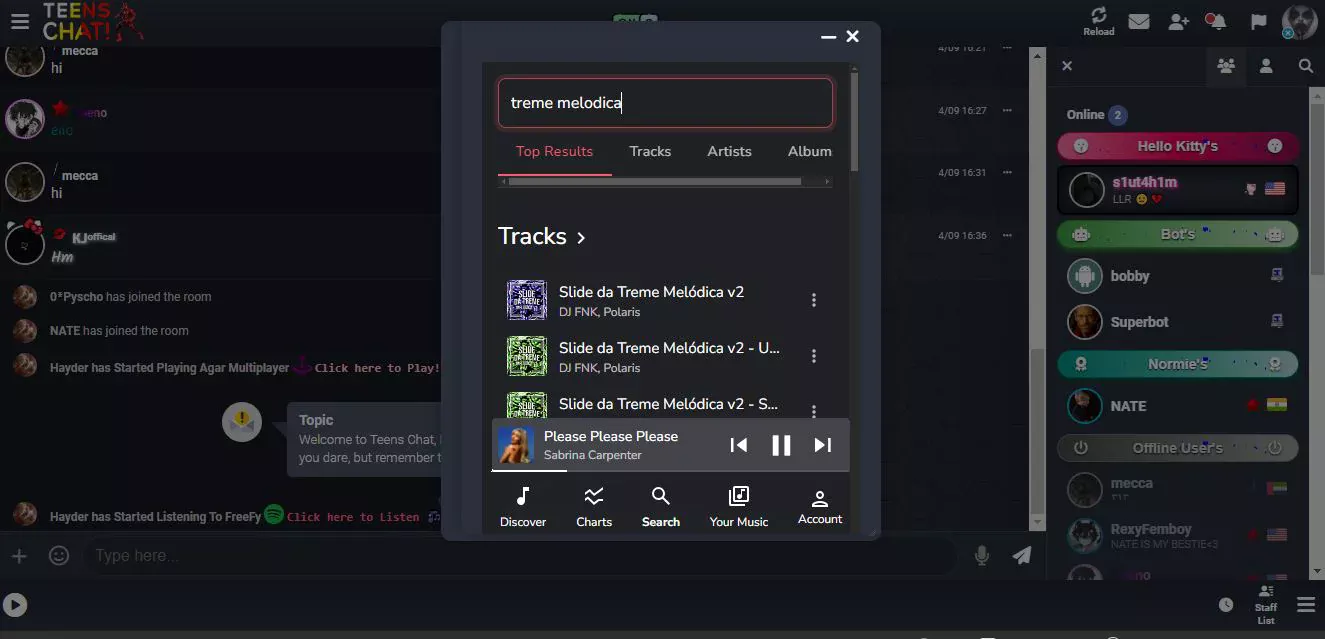Viewport: 1325px width, 639px height.
Task: Open the hamburger menu beside the Teens Chat logo
Action: coord(20,21)
